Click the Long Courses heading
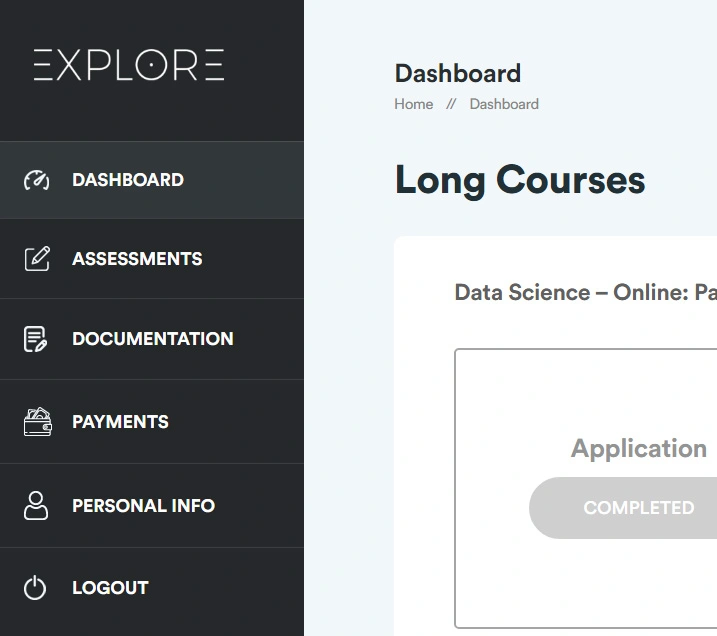 pos(520,181)
